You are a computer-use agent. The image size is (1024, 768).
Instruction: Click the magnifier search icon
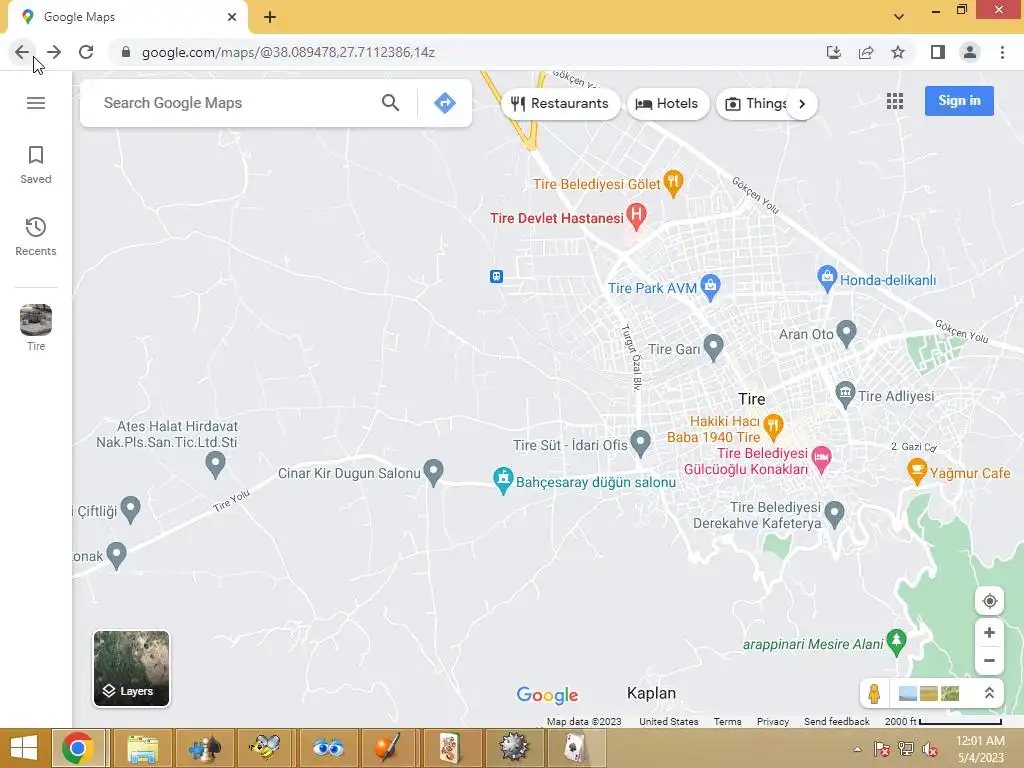pos(391,103)
